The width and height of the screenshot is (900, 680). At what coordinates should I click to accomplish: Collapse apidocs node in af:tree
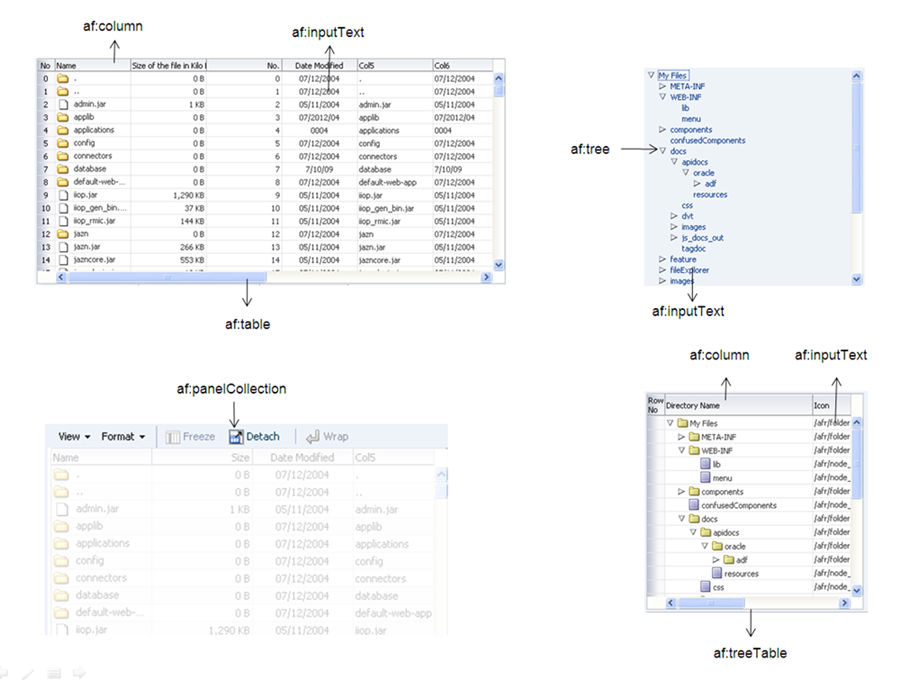674,162
